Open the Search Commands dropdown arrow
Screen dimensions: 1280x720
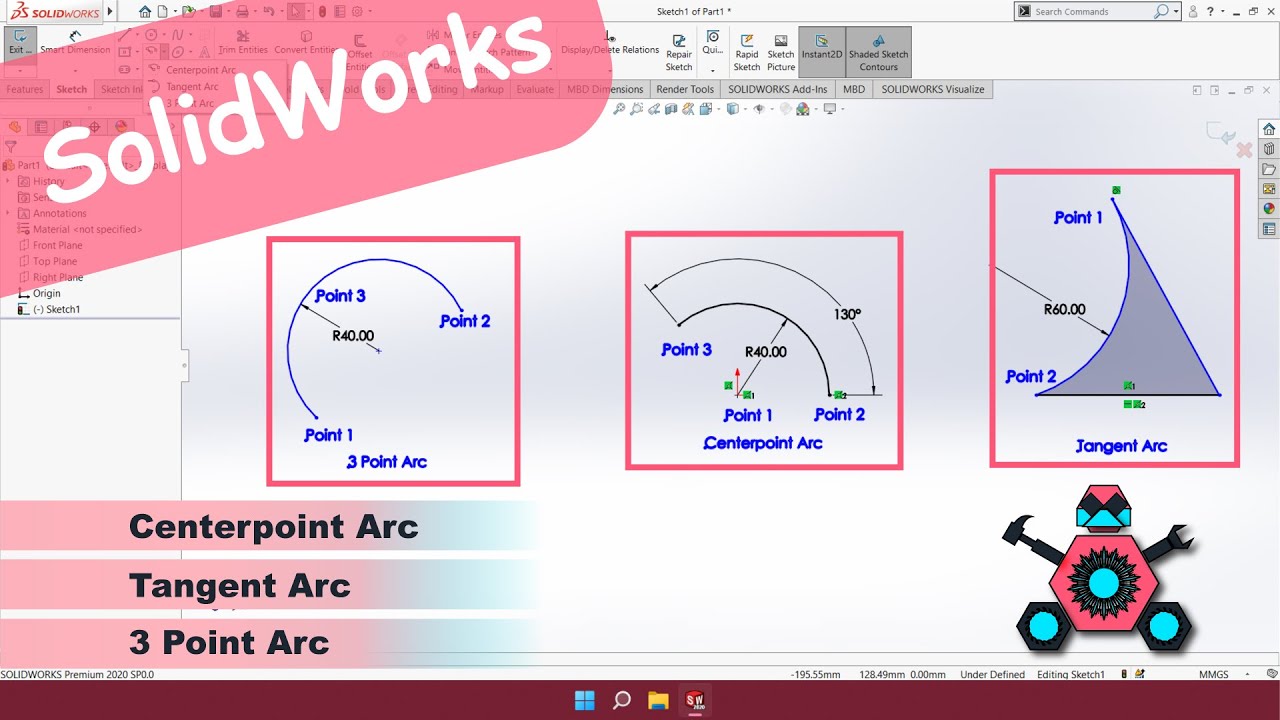pos(1176,12)
